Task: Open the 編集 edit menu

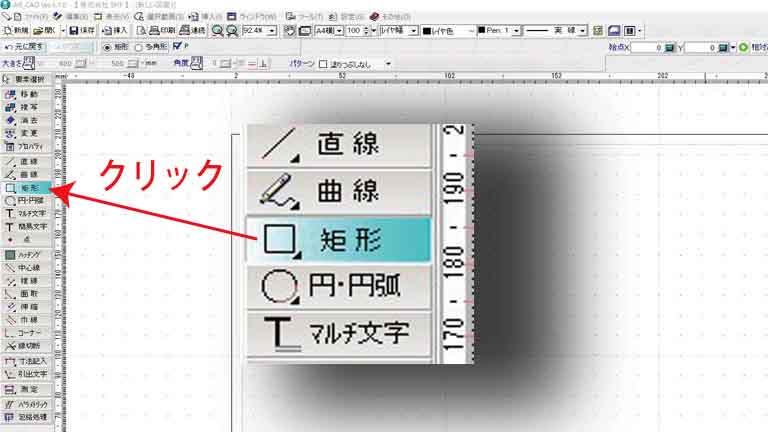Action: [72, 17]
